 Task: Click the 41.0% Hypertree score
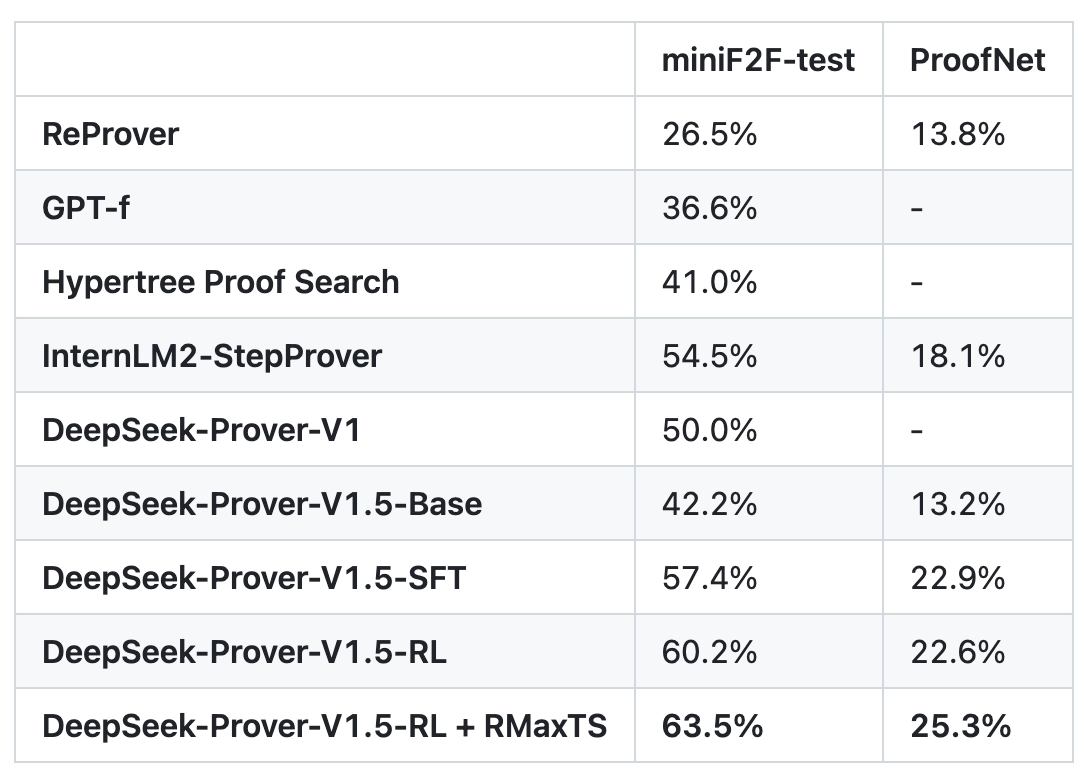pos(709,282)
